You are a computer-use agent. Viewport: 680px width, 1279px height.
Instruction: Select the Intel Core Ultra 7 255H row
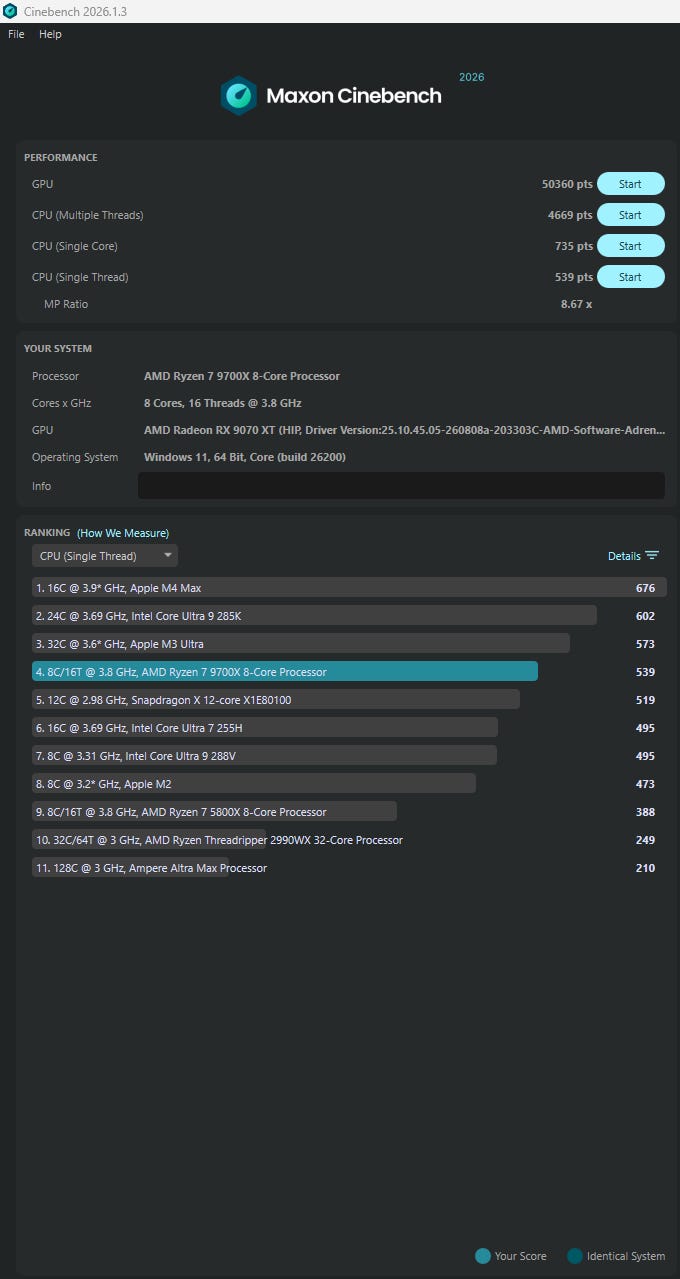click(x=349, y=728)
